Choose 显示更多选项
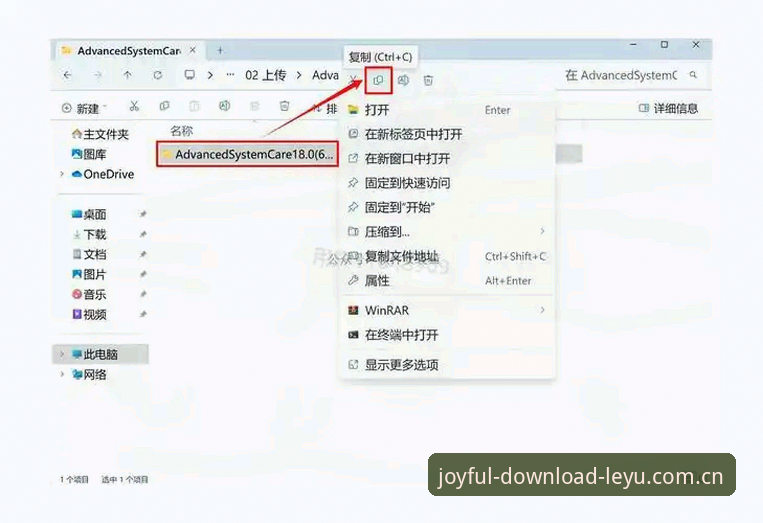The height and width of the screenshot is (523, 763). click(447, 364)
